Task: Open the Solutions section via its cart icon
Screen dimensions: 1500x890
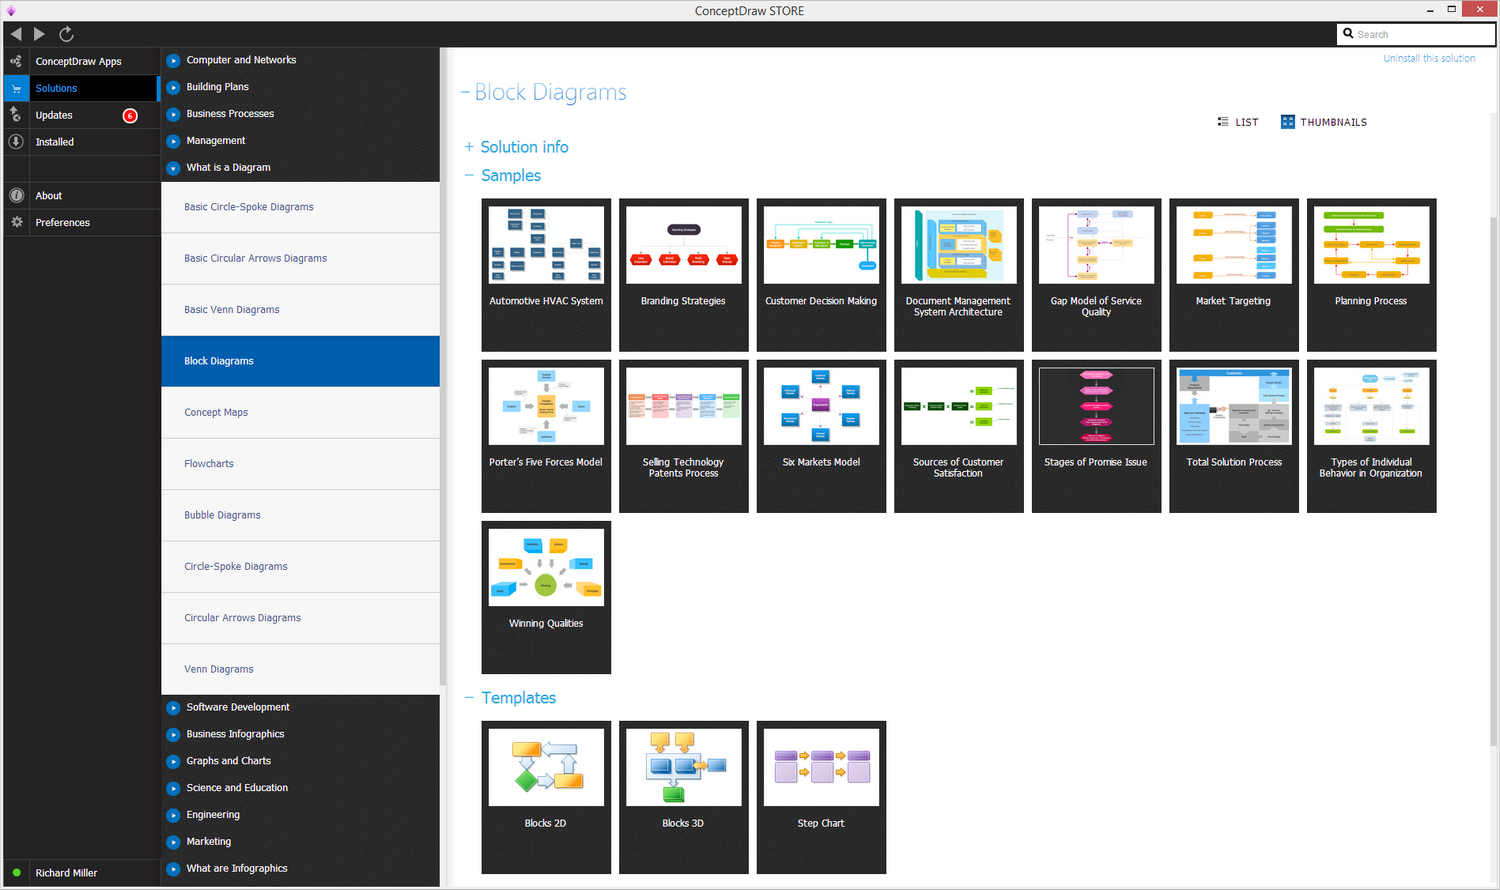Action: [15, 88]
